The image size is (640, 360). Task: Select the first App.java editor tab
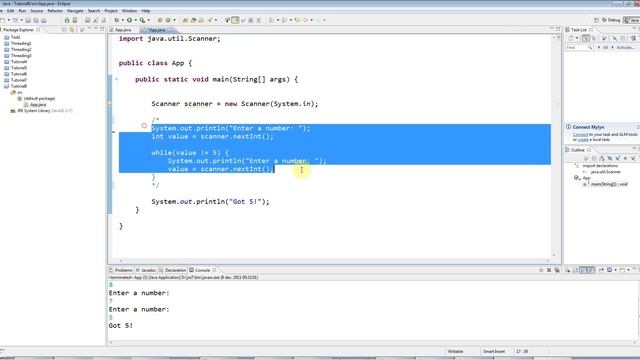(x=122, y=30)
